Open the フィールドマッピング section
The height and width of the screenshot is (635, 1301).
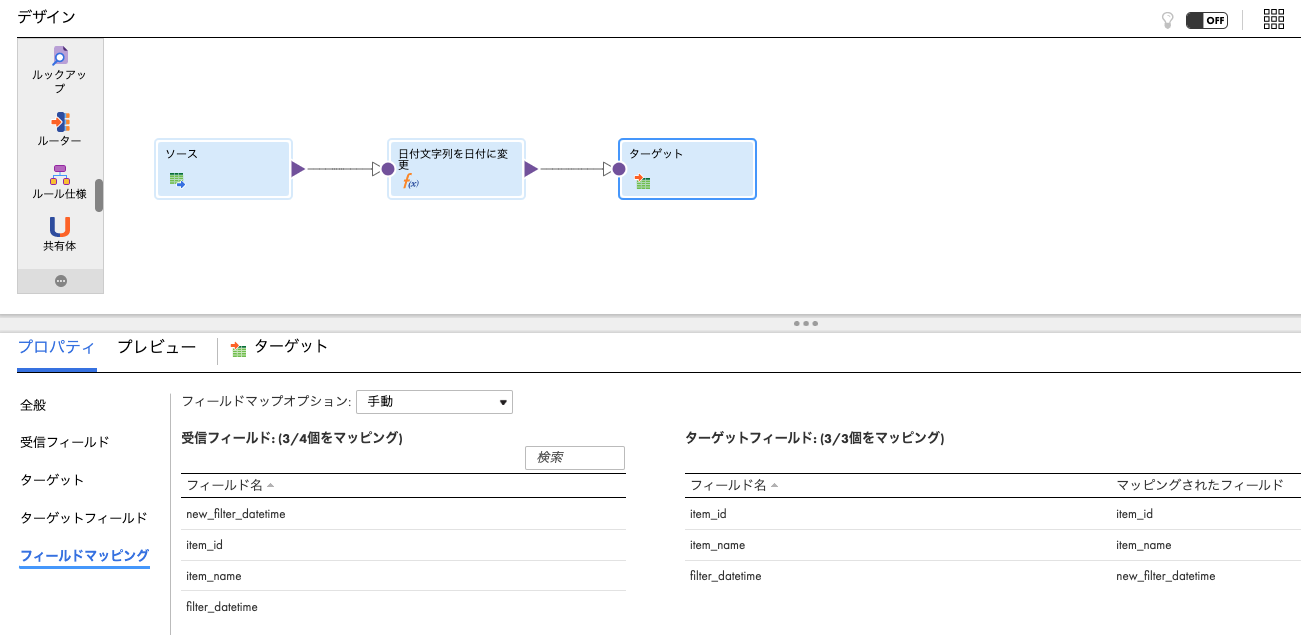(x=84, y=555)
